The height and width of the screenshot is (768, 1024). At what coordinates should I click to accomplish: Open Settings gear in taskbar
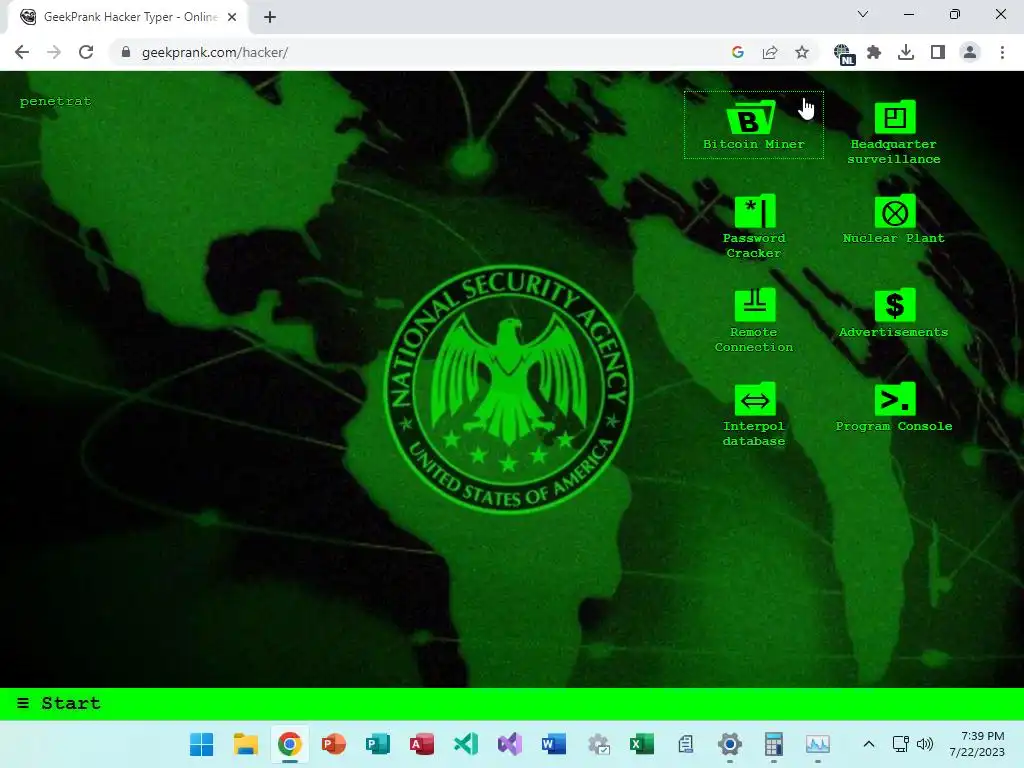730,744
